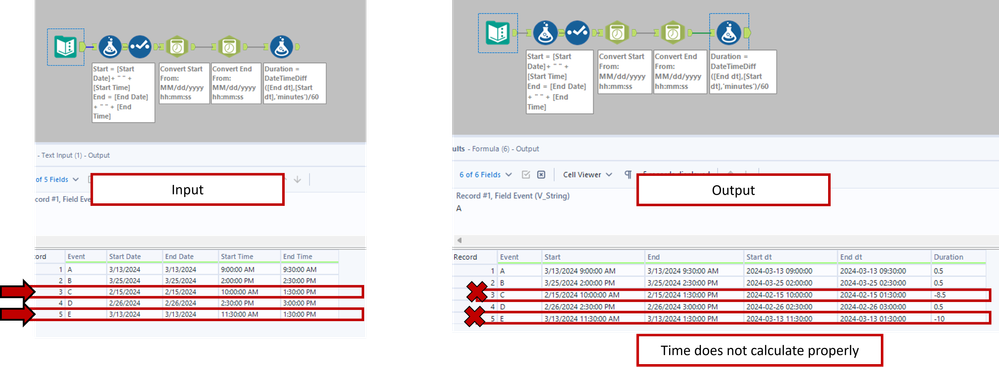
Task: Click the 3/25/2024 Start Date cell in row B
Action: click(133, 281)
